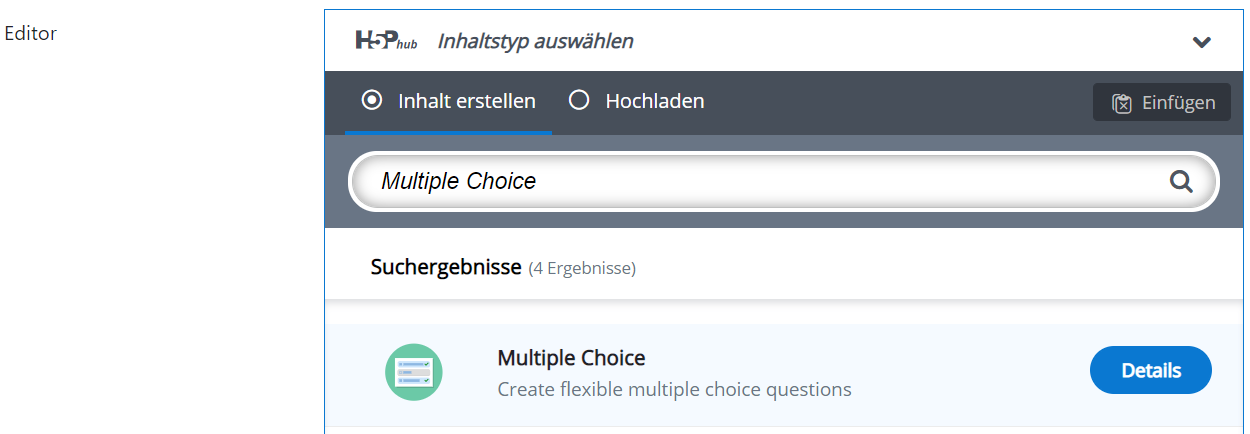Collapse the hub panel with the chevron
1250x434 pixels.
coord(1202,42)
